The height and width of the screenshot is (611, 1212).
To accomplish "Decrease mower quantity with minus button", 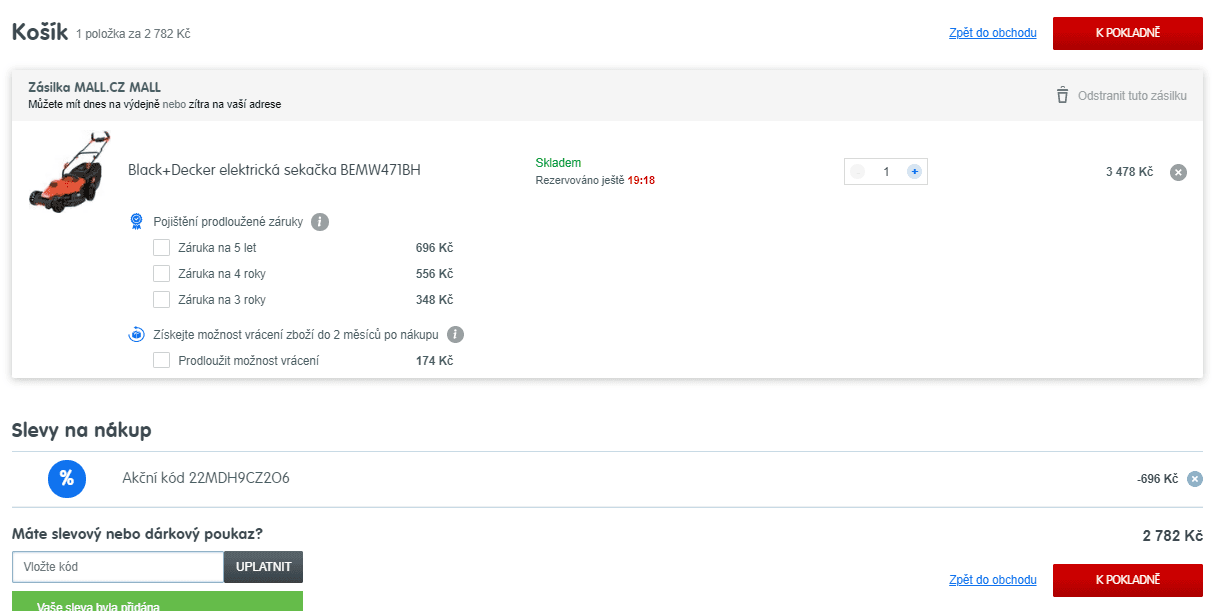I will pyautogui.click(x=858, y=172).
